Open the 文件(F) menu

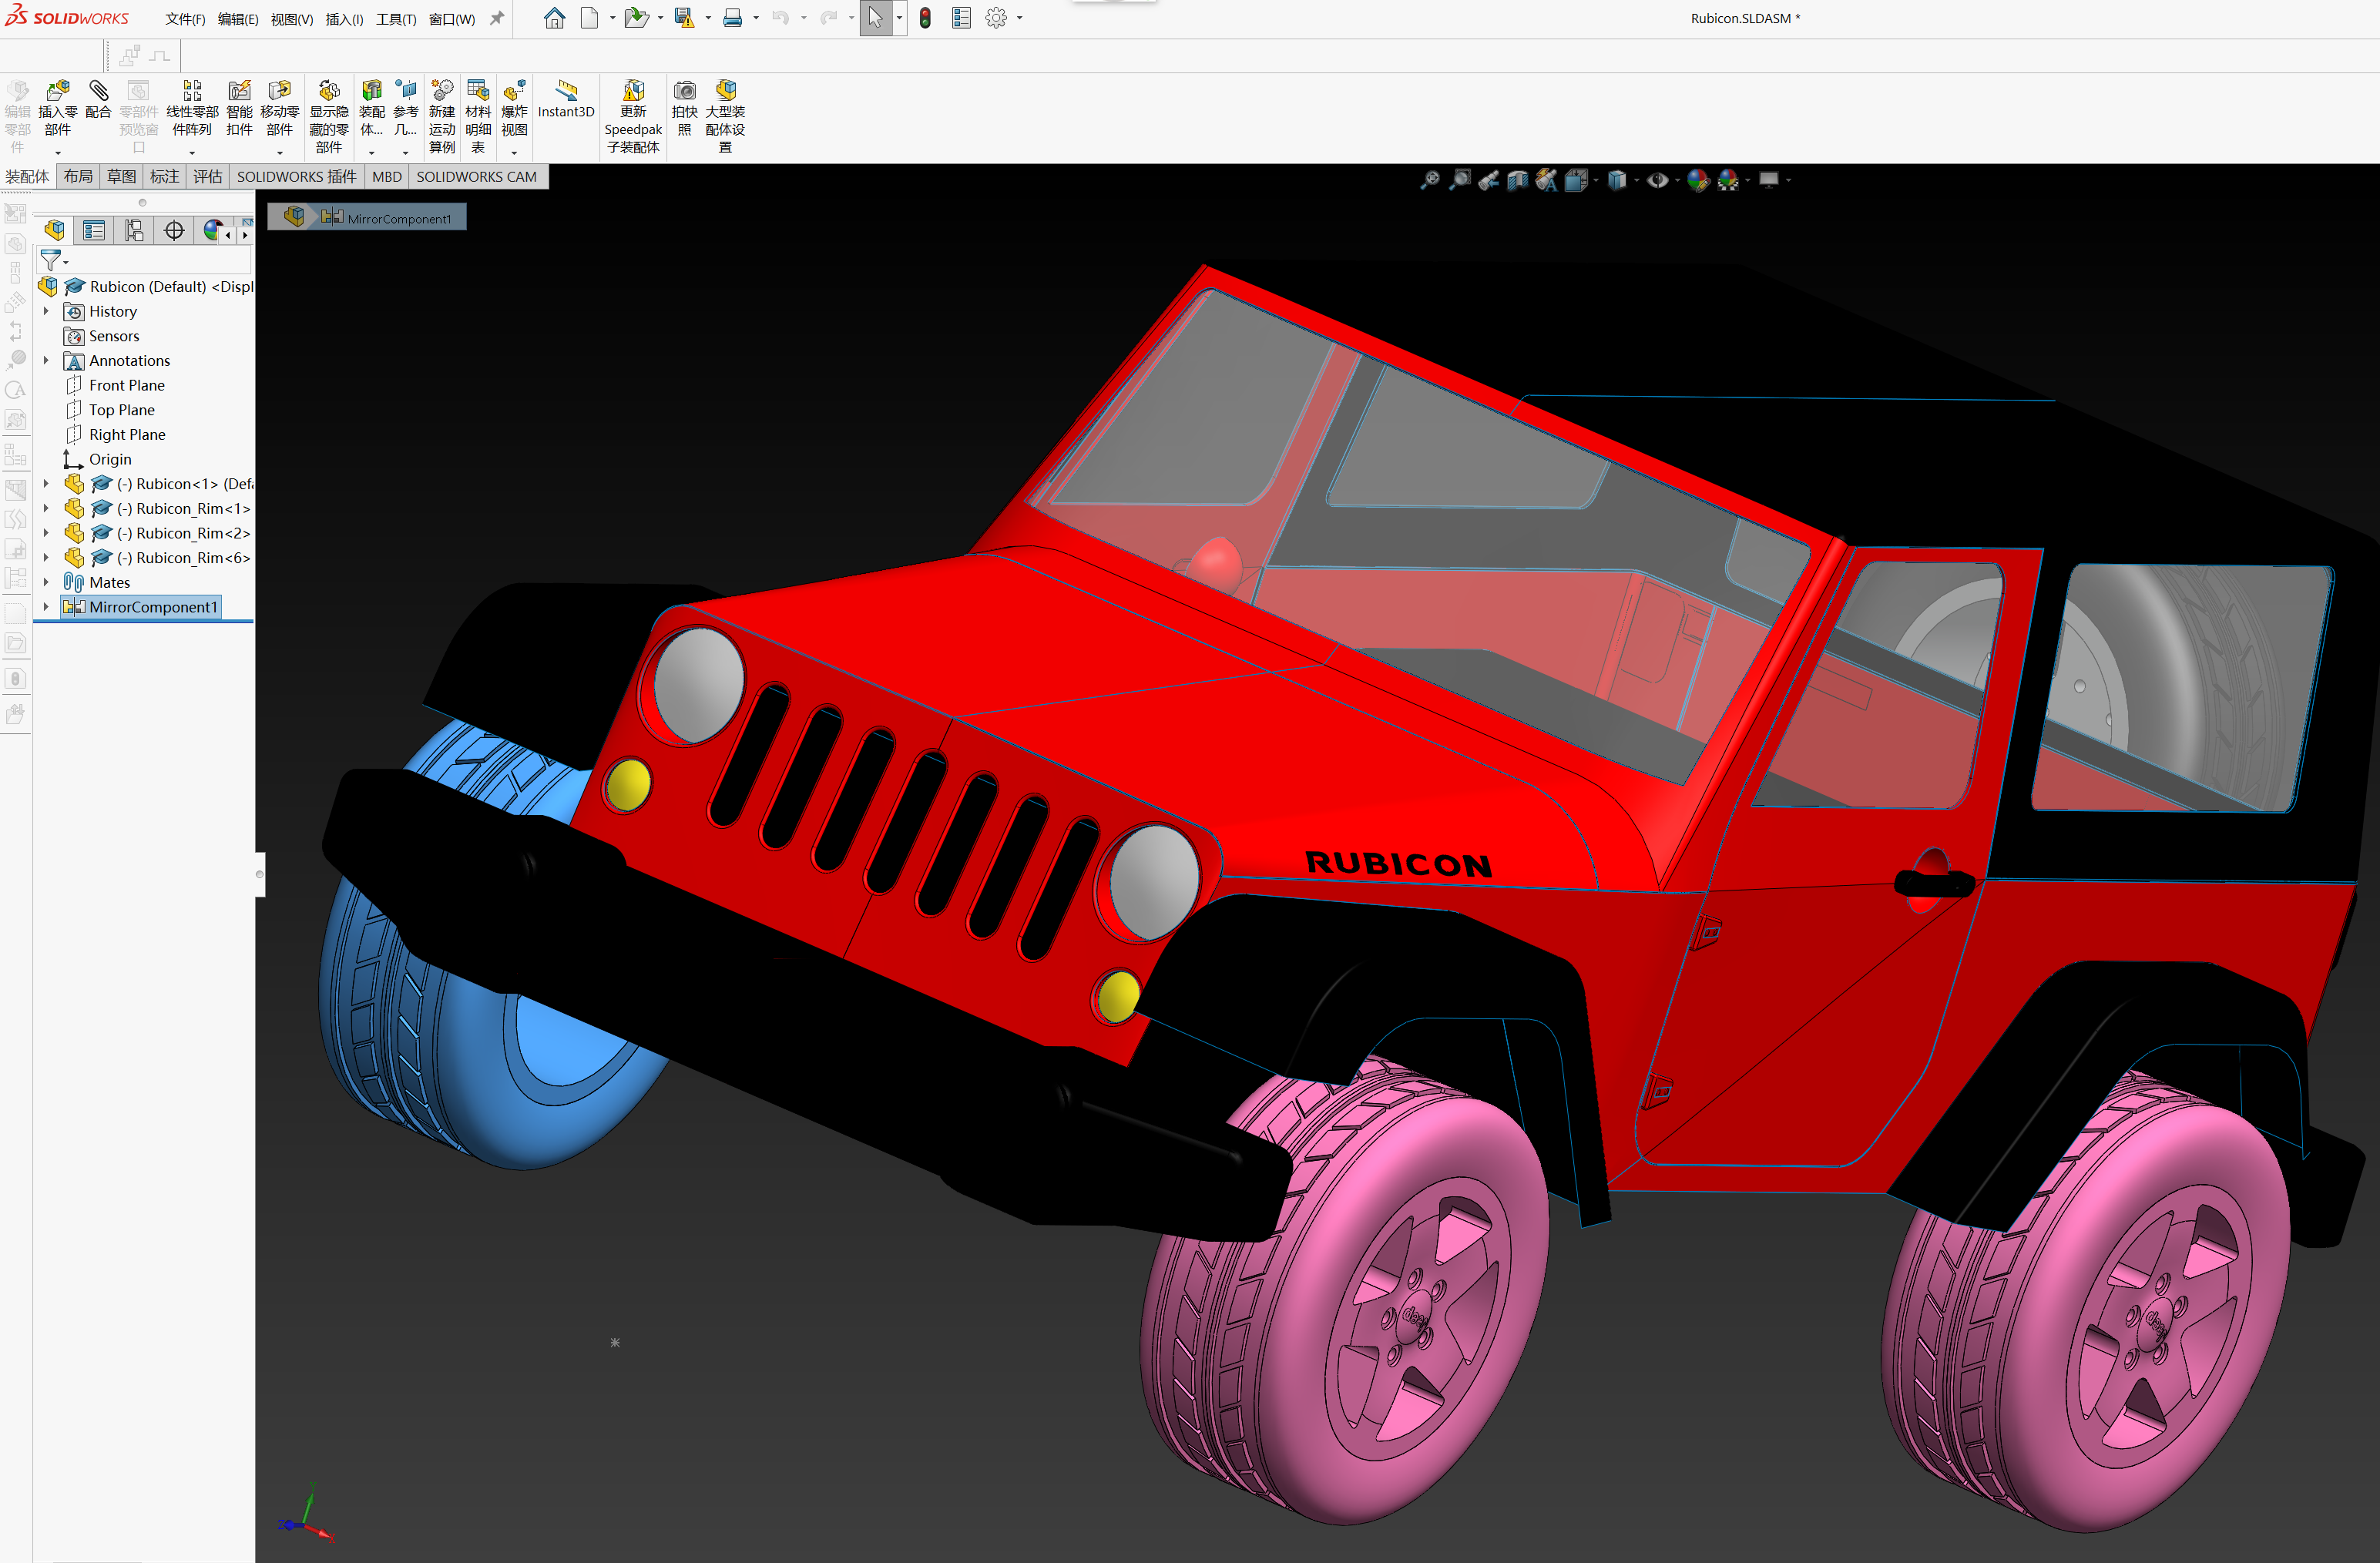185,19
